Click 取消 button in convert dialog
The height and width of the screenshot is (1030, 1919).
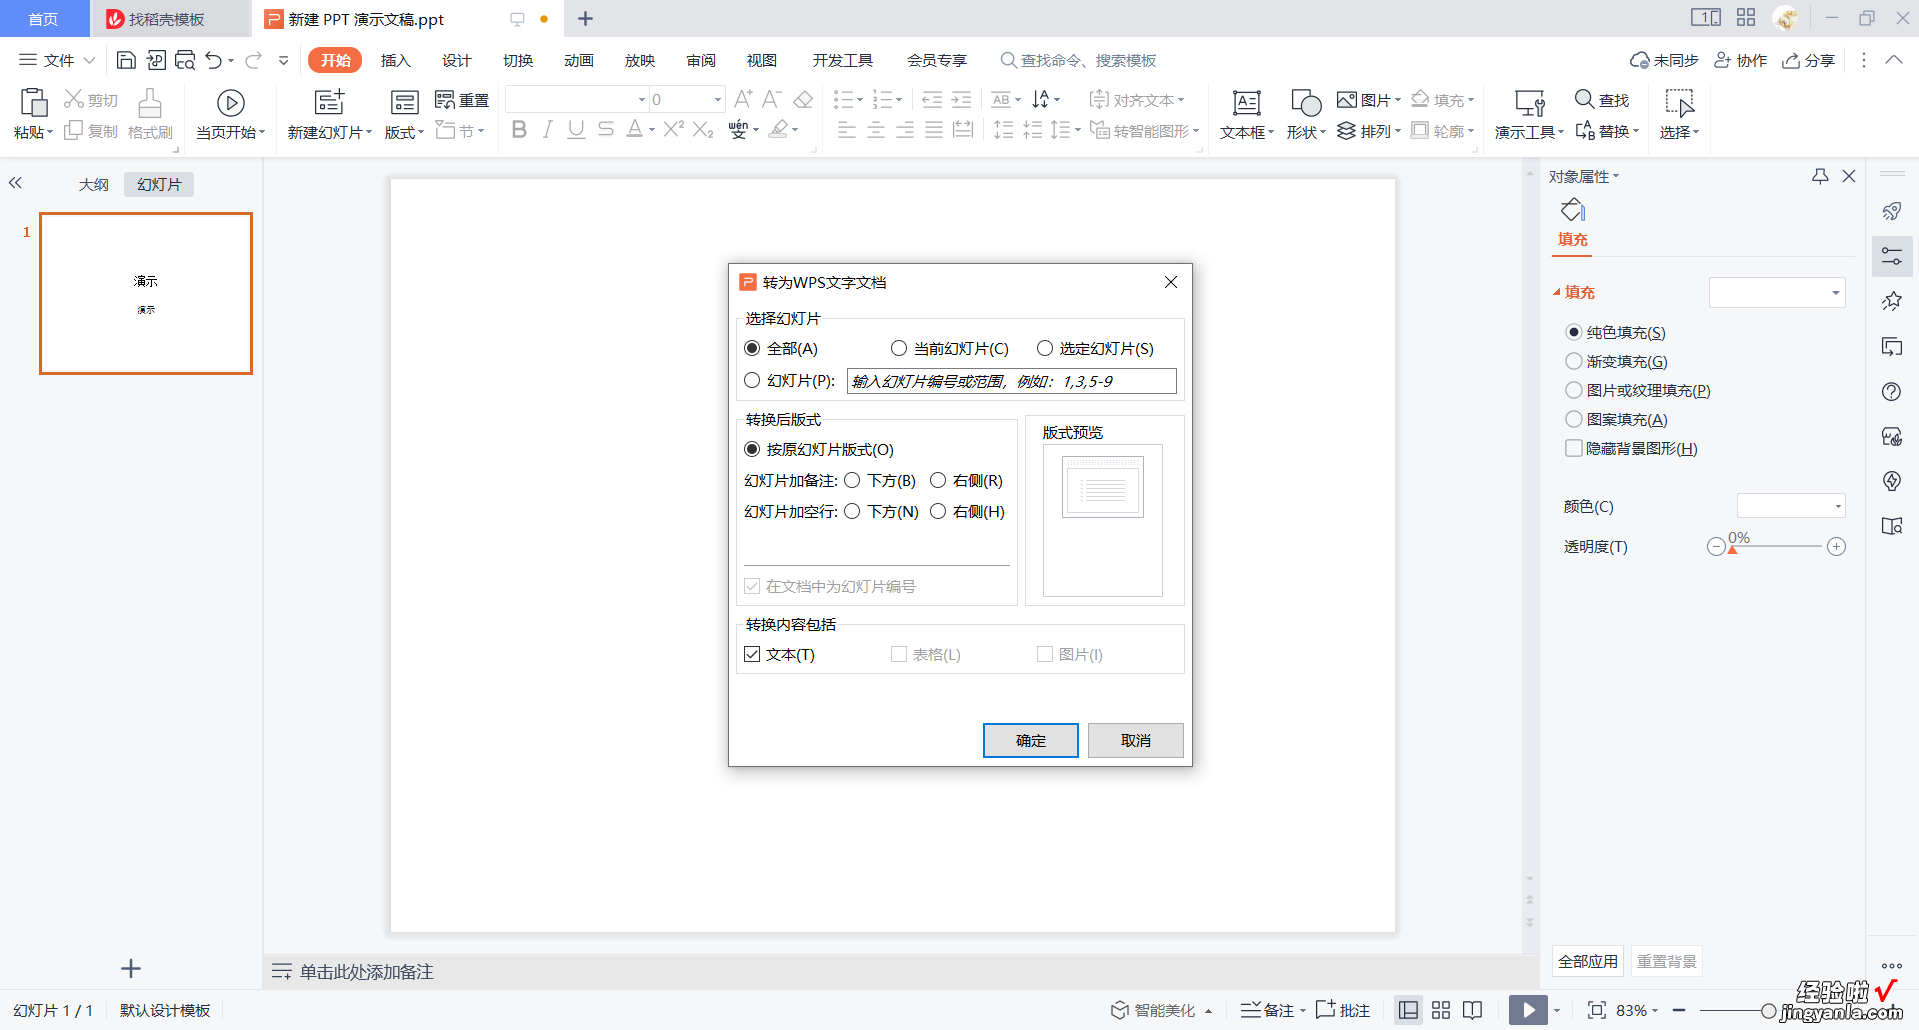tap(1136, 740)
